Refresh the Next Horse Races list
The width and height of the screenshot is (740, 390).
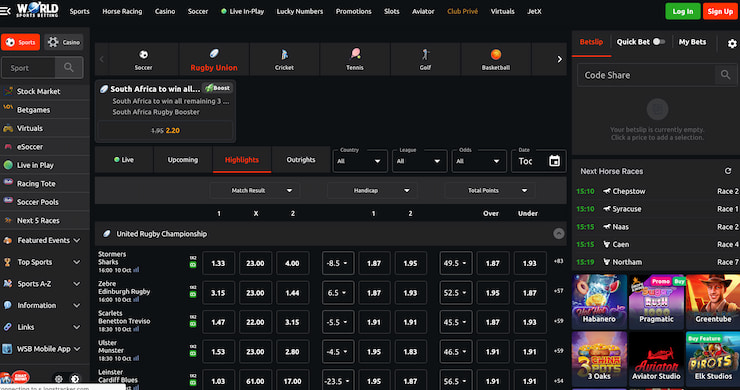tap(728, 171)
